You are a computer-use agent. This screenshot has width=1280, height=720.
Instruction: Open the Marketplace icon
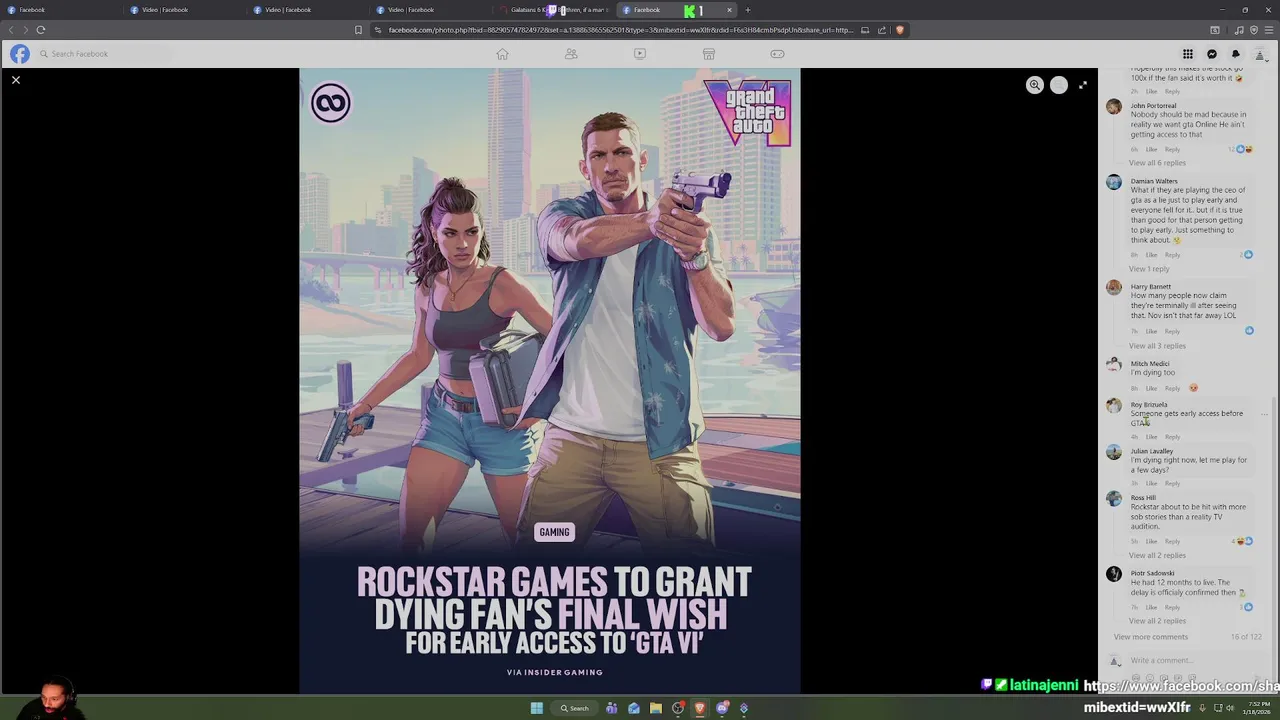[x=709, y=54]
